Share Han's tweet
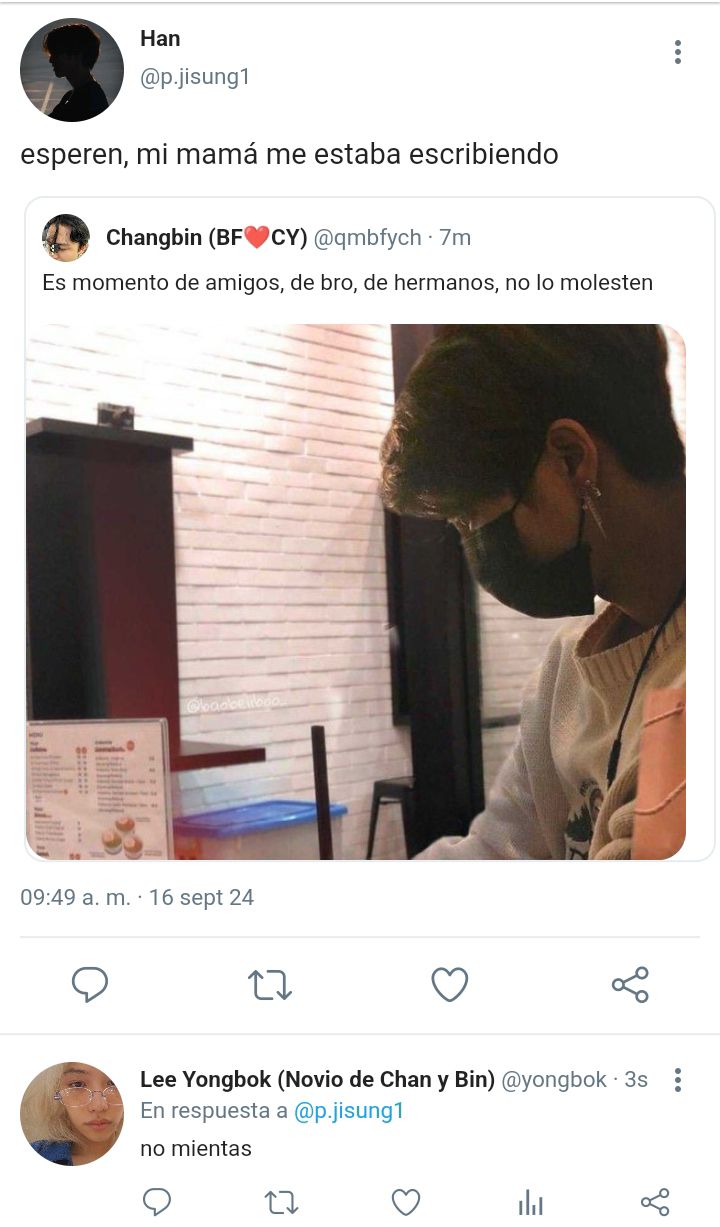 [630, 985]
